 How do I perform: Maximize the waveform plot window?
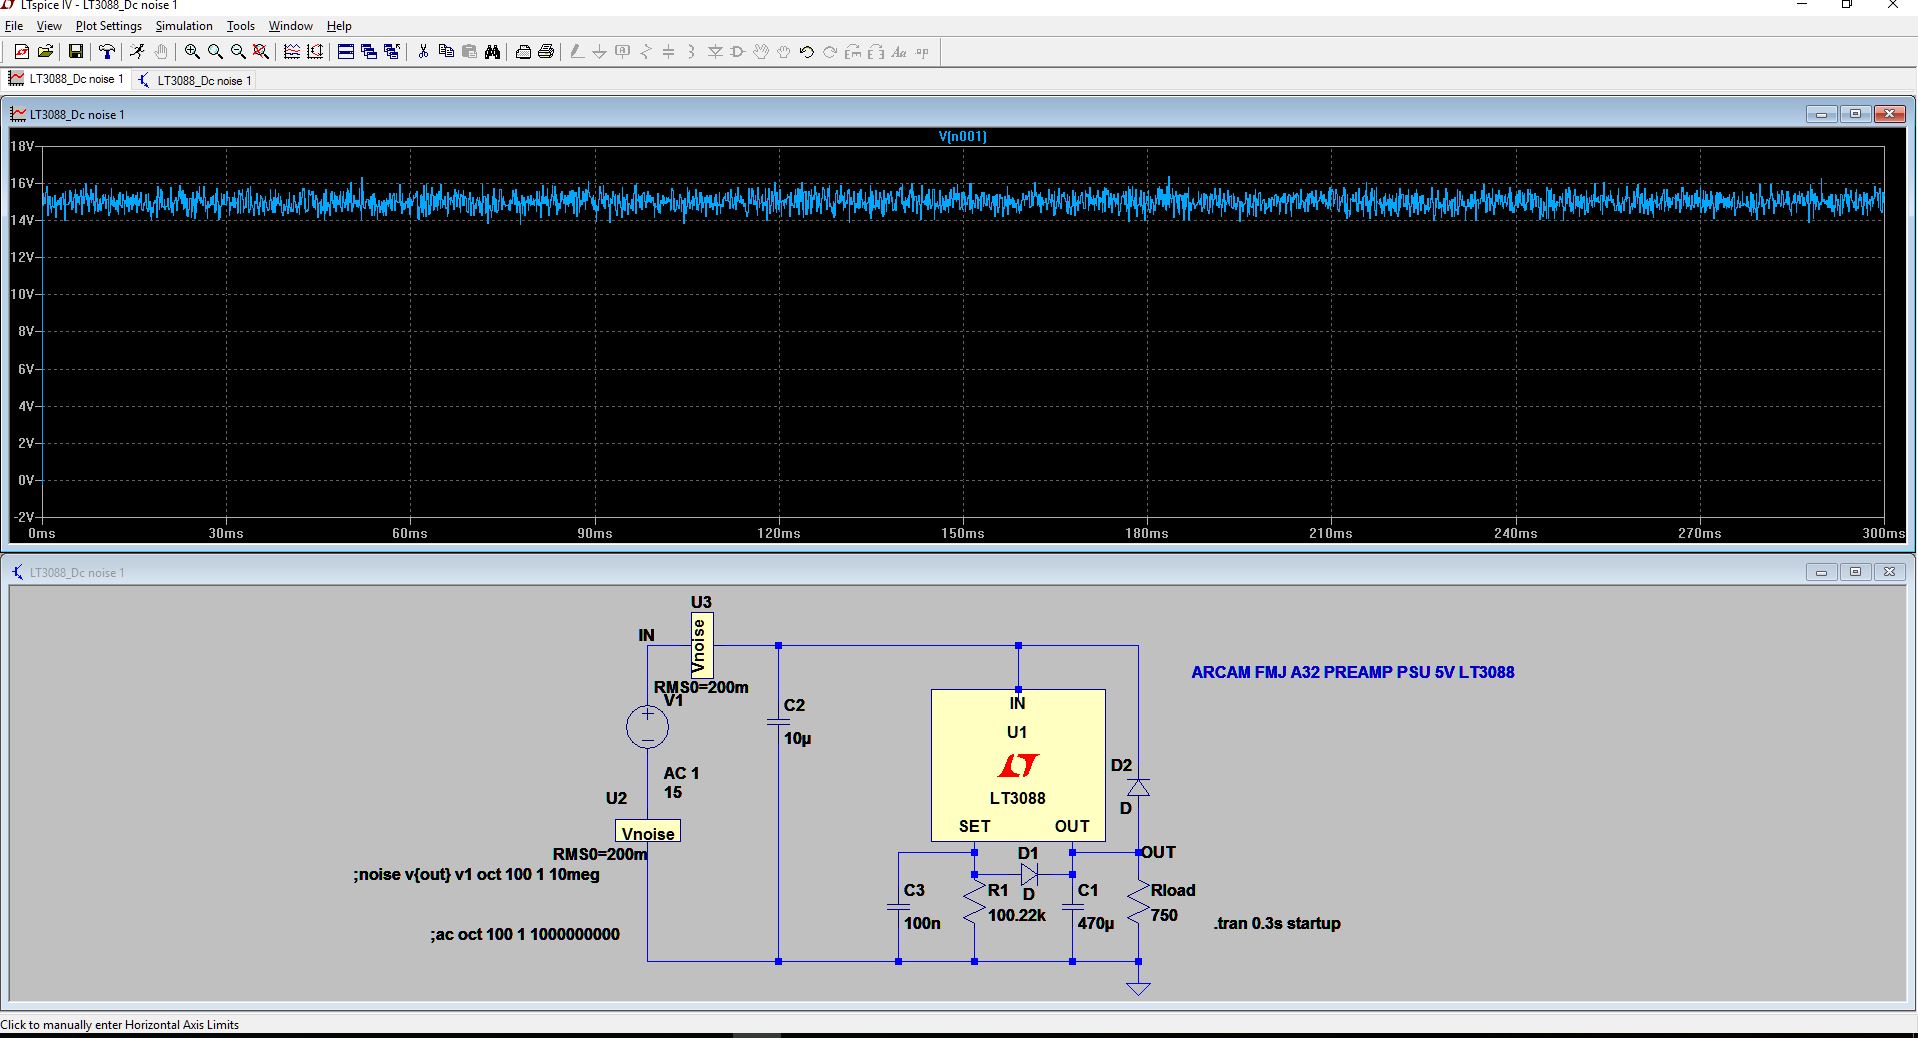click(1855, 114)
